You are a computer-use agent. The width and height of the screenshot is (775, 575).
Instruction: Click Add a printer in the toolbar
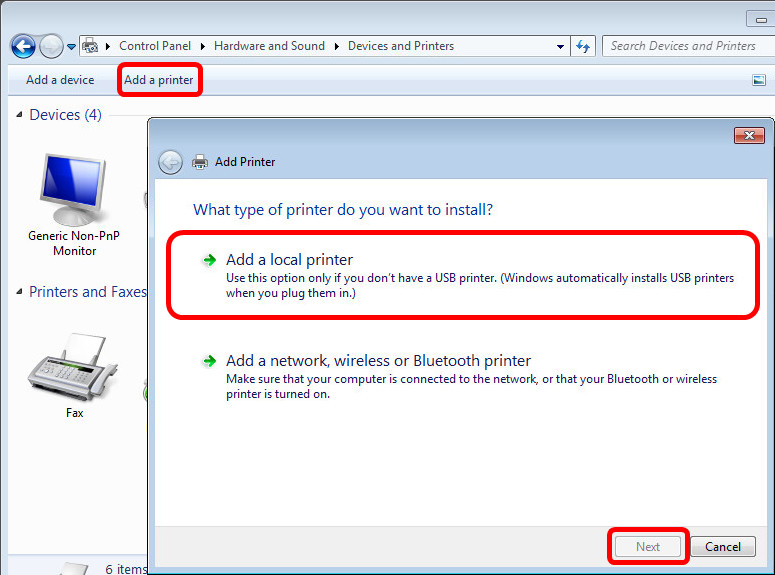tap(159, 80)
